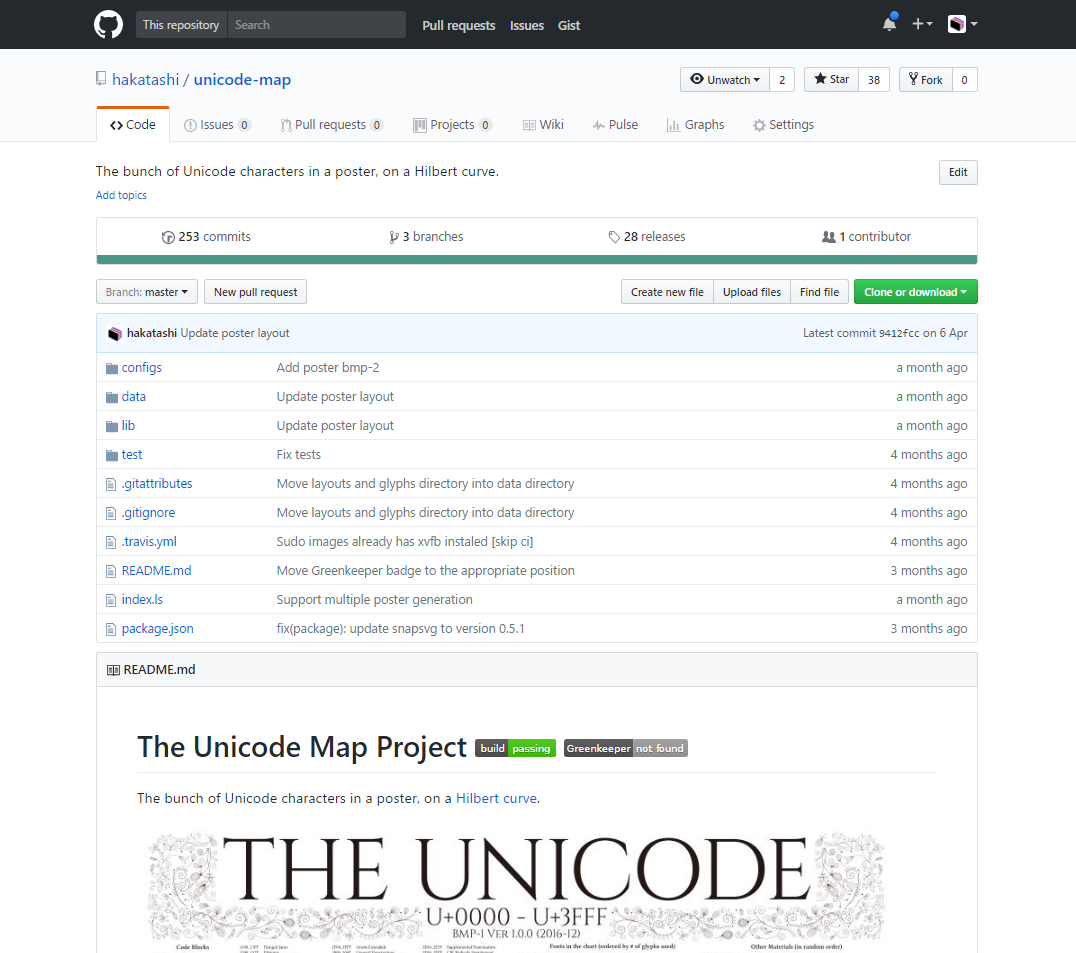Open the index.ls file
This screenshot has height=953, width=1076.
pyautogui.click(x=142, y=600)
